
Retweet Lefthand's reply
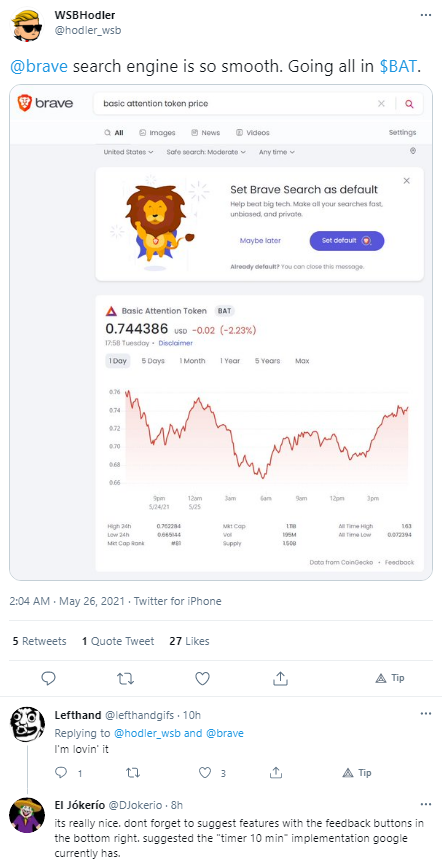[133, 773]
